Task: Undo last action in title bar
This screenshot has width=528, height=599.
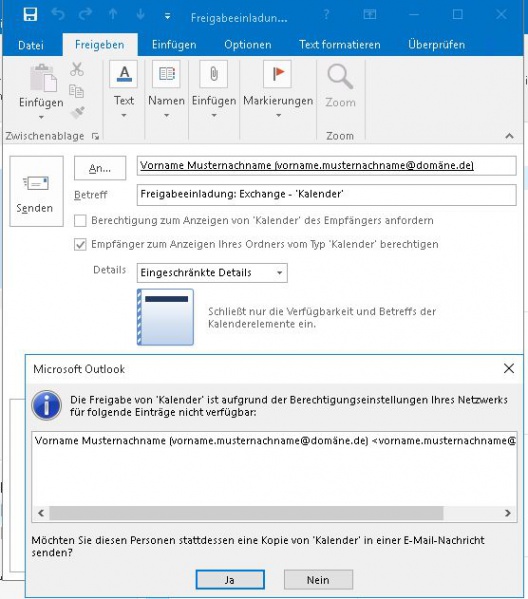Action: click(x=58, y=15)
